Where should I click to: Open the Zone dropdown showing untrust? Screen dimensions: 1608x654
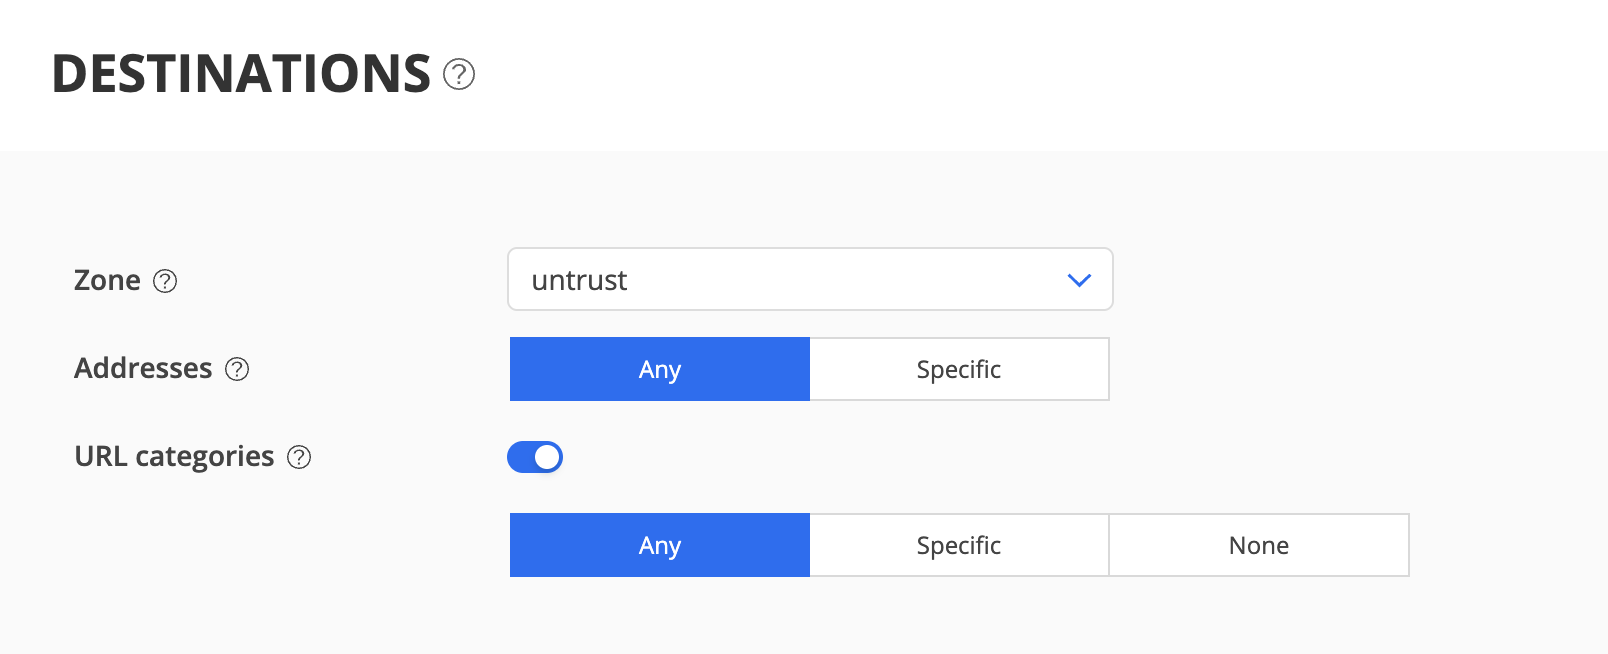pos(810,279)
